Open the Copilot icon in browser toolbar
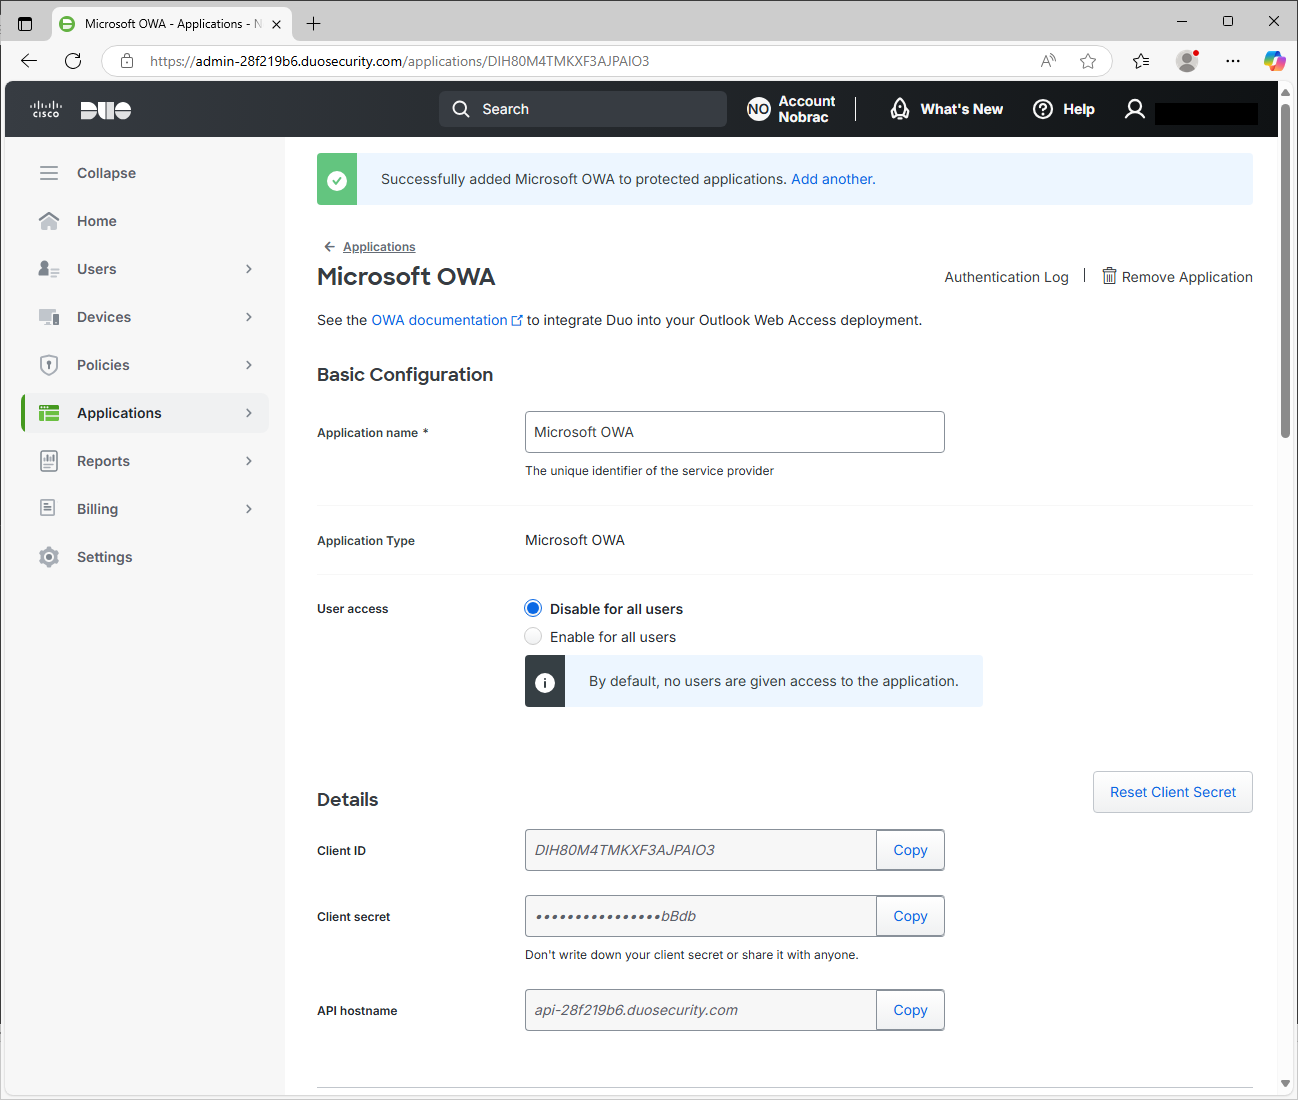Viewport: 1298px width, 1100px height. coord(1274,61)
